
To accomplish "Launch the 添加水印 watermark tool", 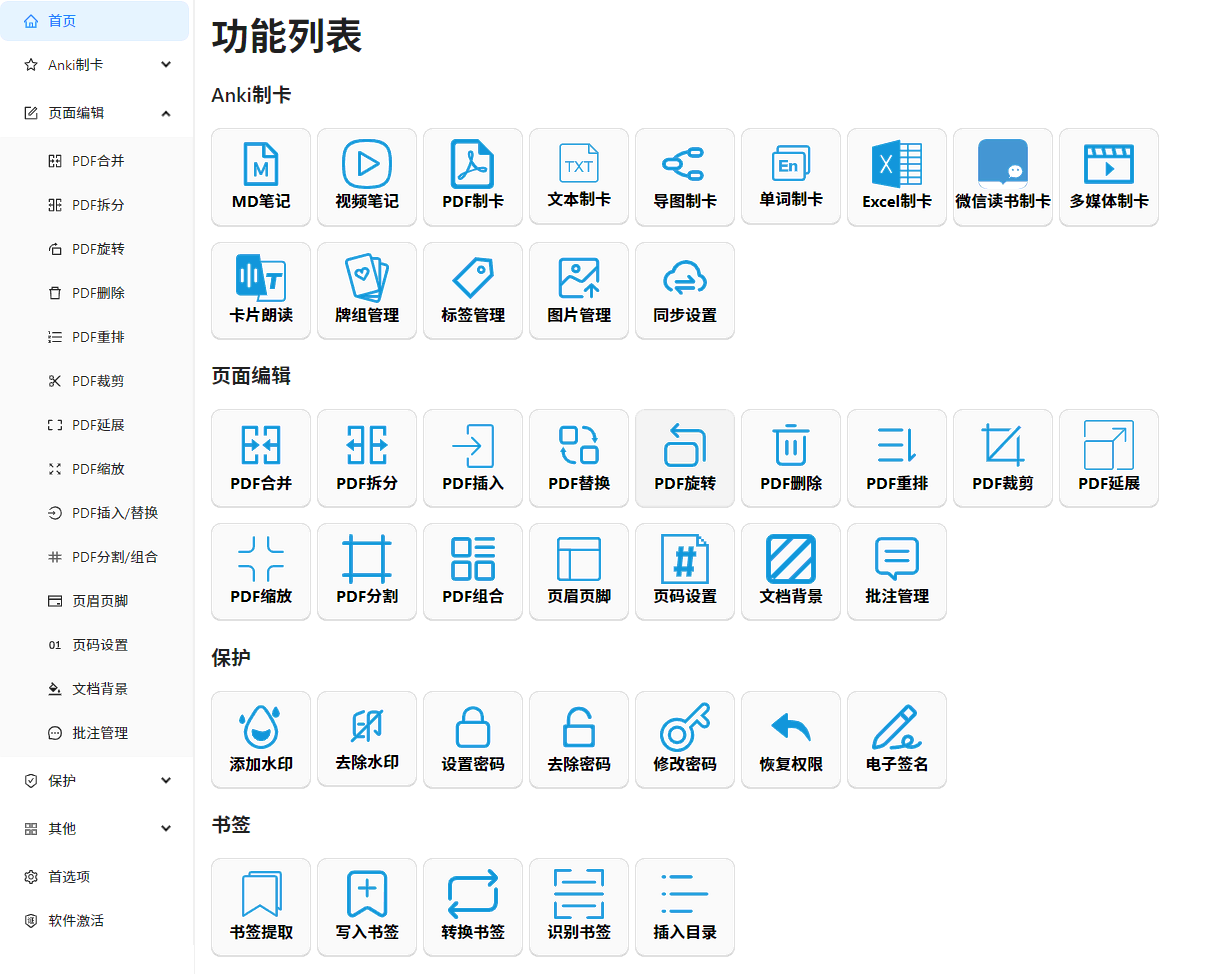I will coord(261,739).
